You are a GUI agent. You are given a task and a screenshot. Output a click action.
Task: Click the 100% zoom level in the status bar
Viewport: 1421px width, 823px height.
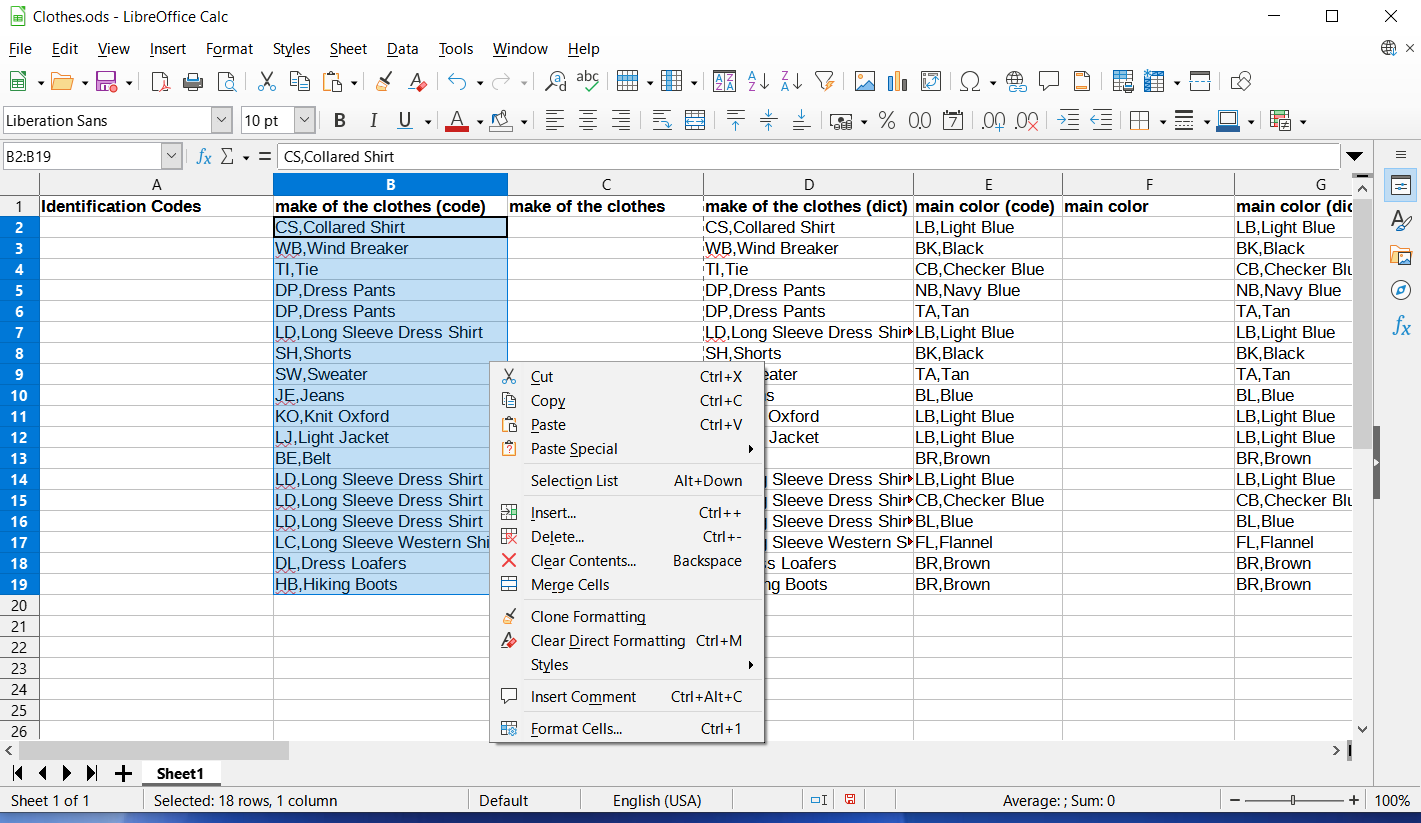pyautogui.click(x=1392, y=801)
